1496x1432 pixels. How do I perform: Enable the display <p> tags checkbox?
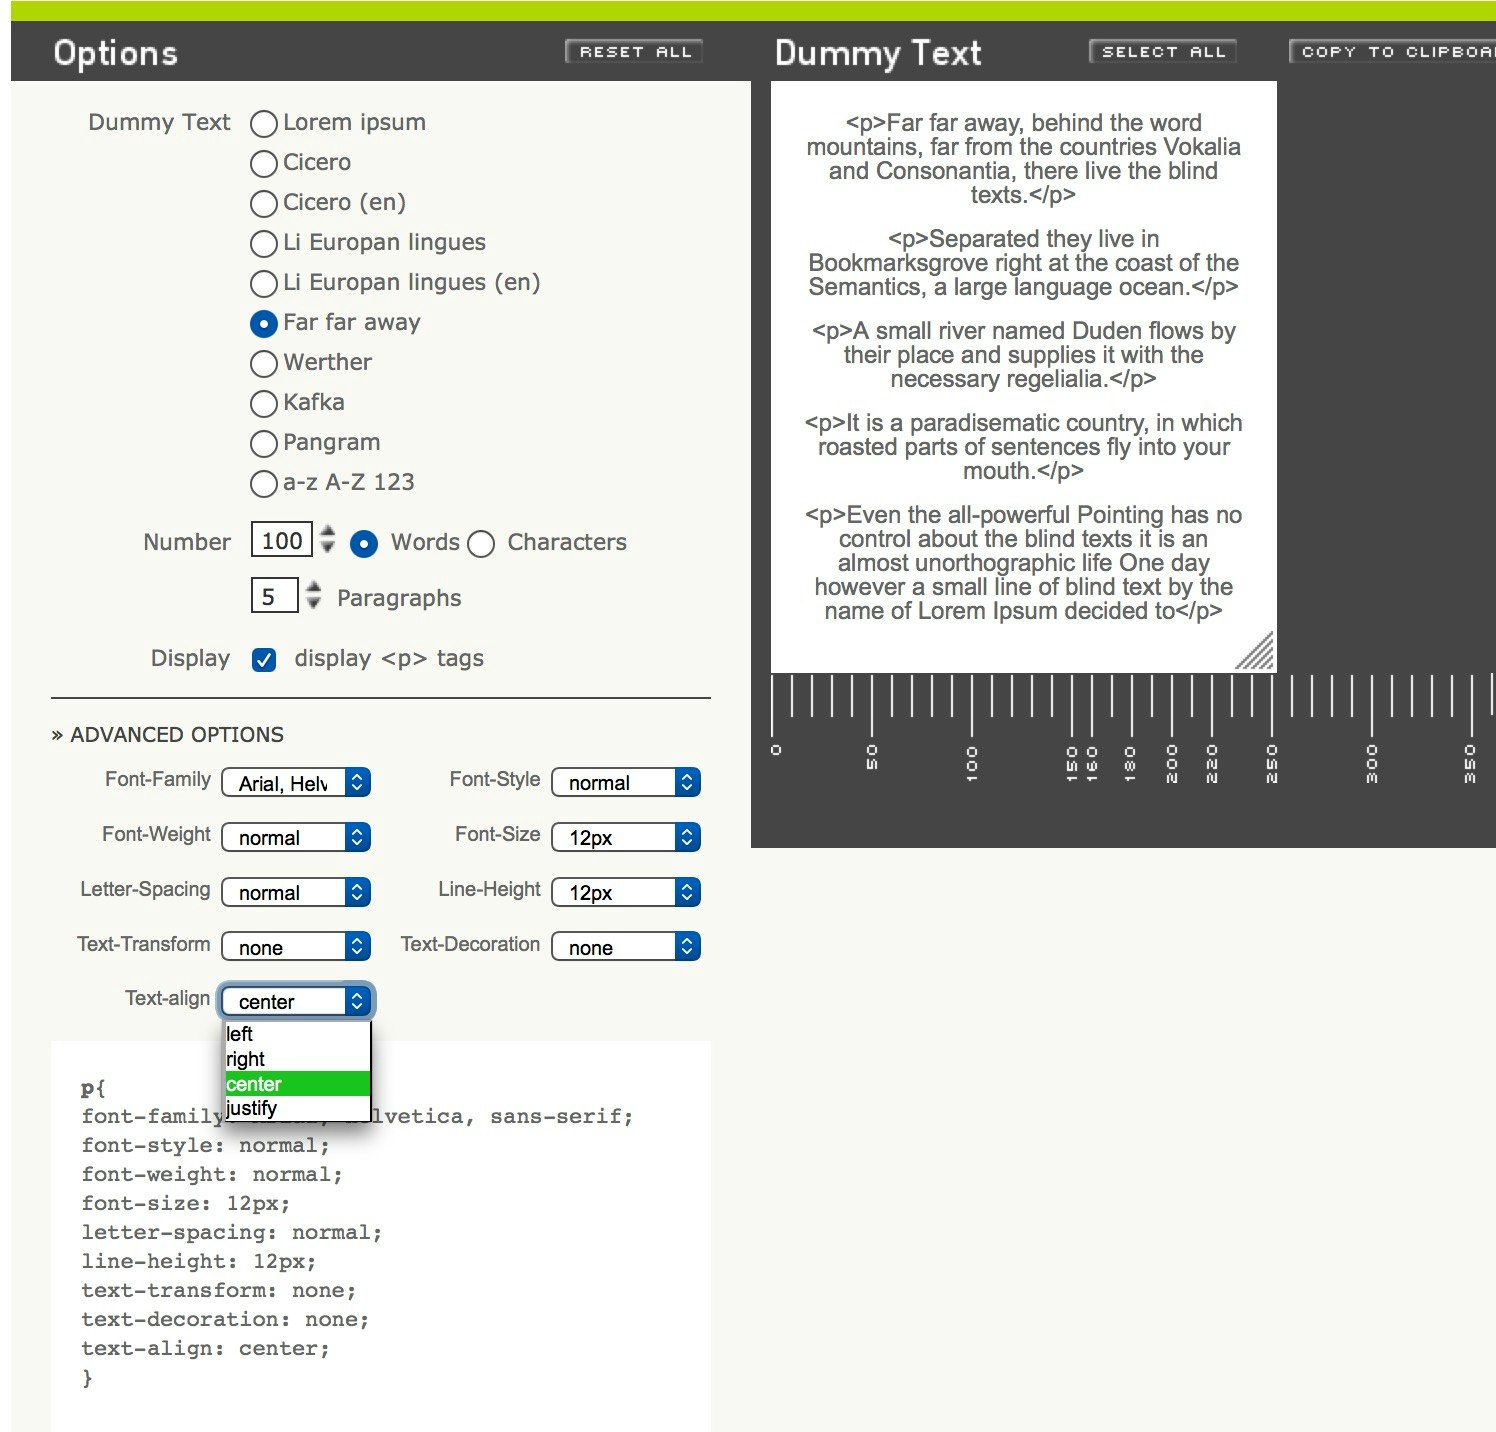tap(263, 659)
